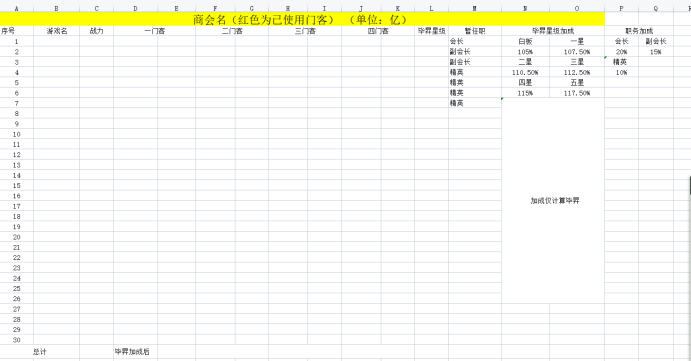Click the 暂任职 header cell
This screenshot has height=361, width=691.
[475, 31]
